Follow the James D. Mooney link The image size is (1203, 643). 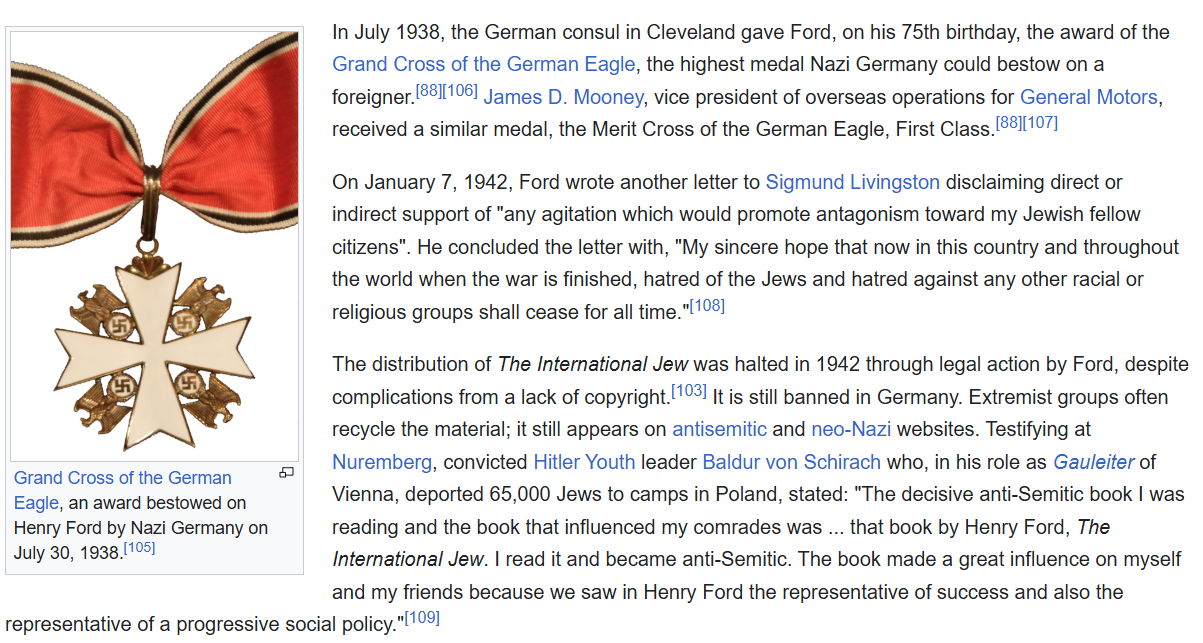[563, 97]
